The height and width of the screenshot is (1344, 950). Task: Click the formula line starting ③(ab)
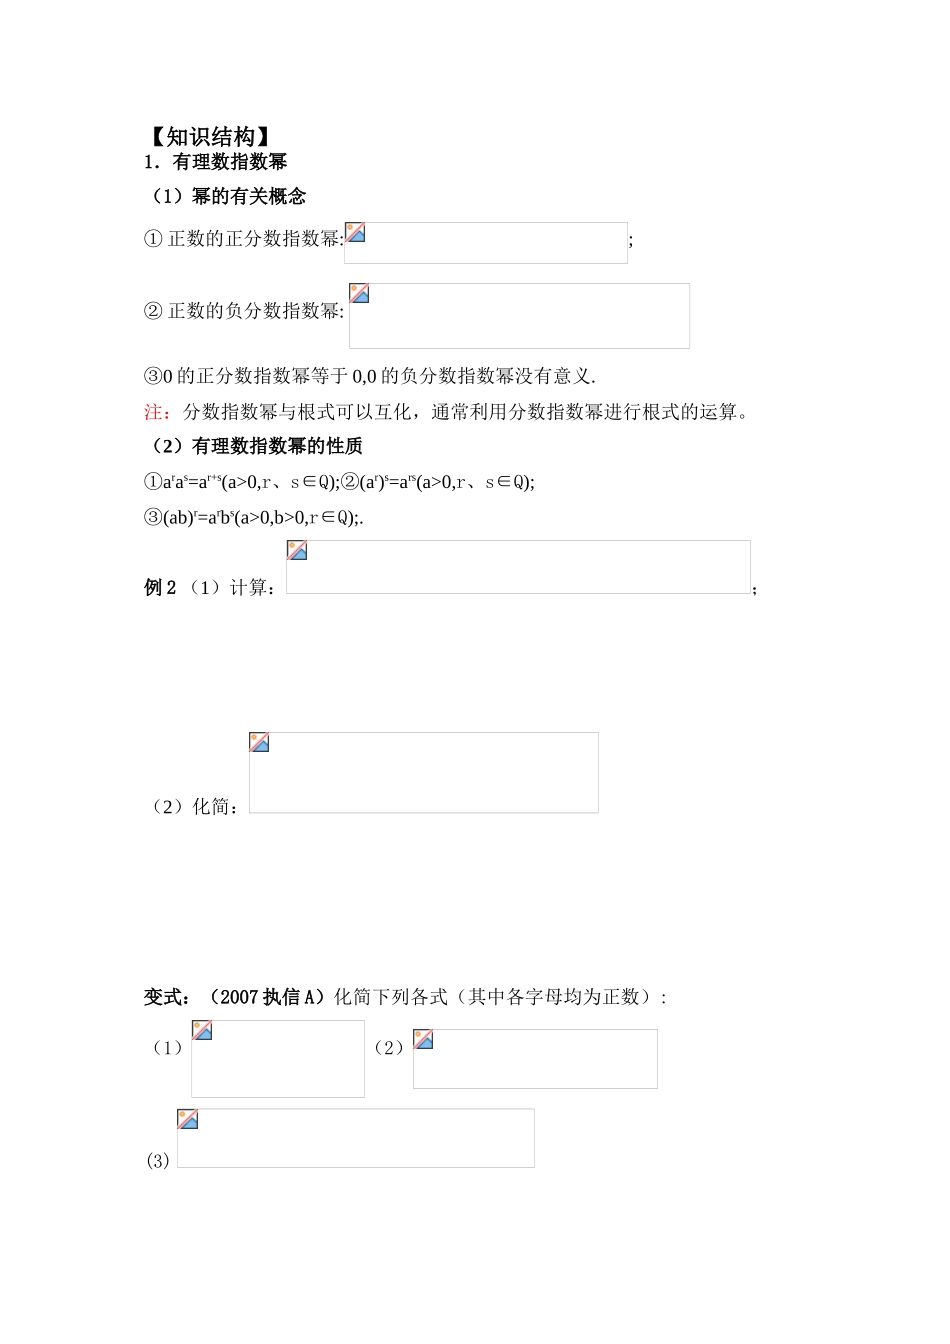[x=253, y=518]
